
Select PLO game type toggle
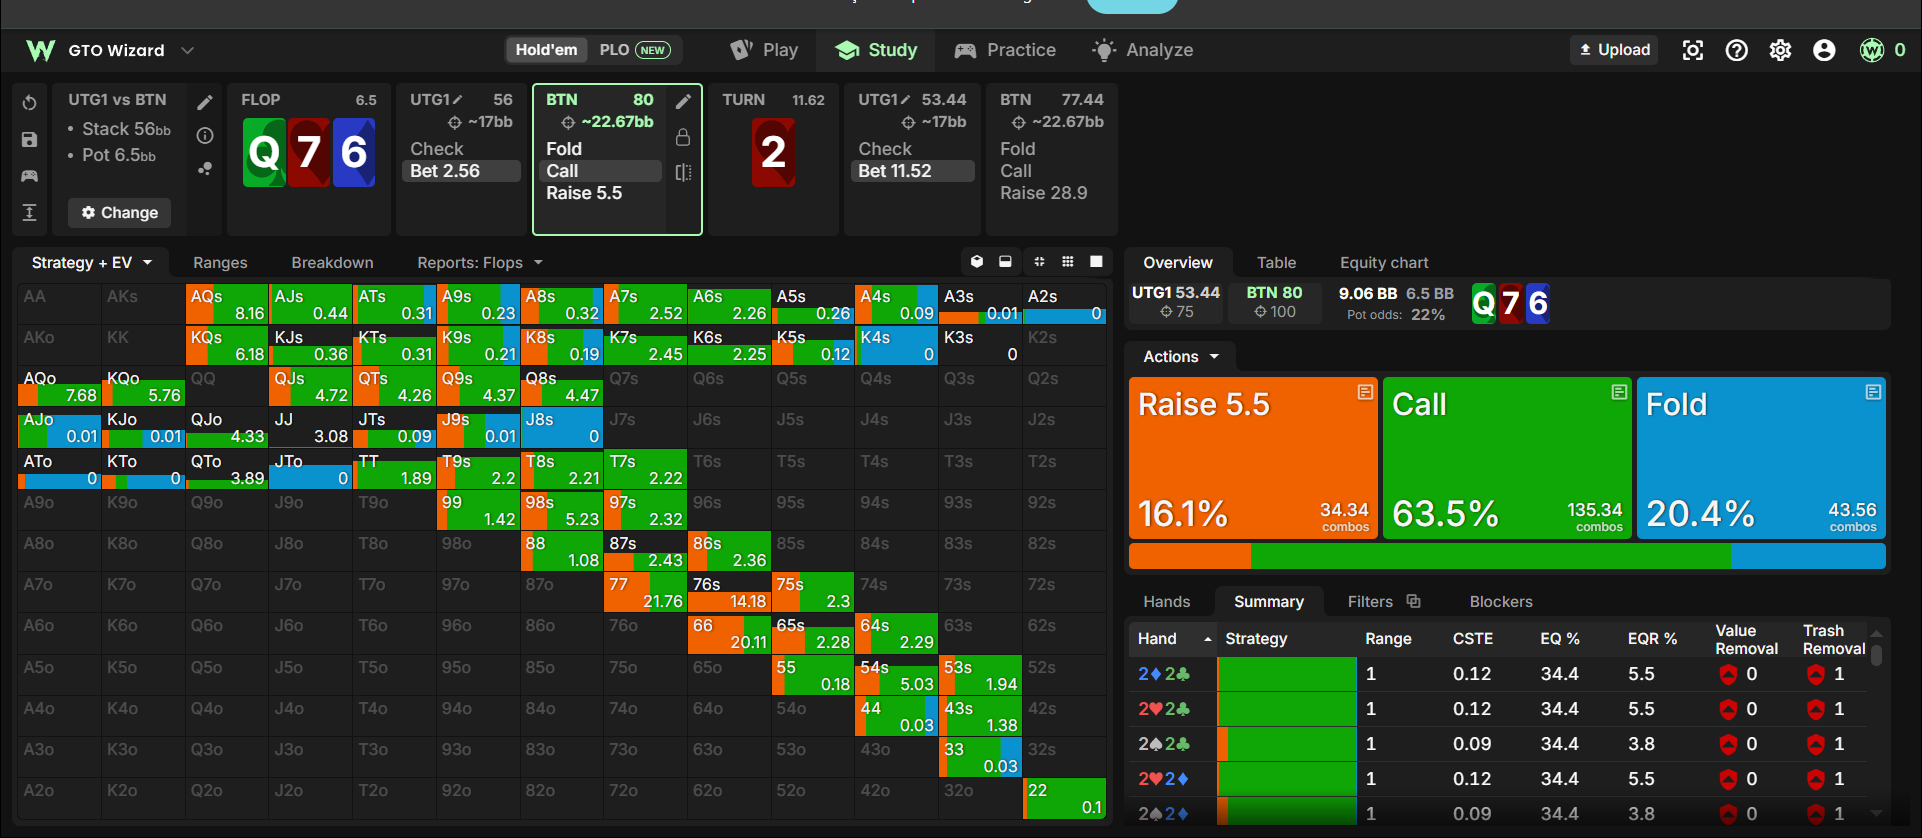[x=635, y=50]
